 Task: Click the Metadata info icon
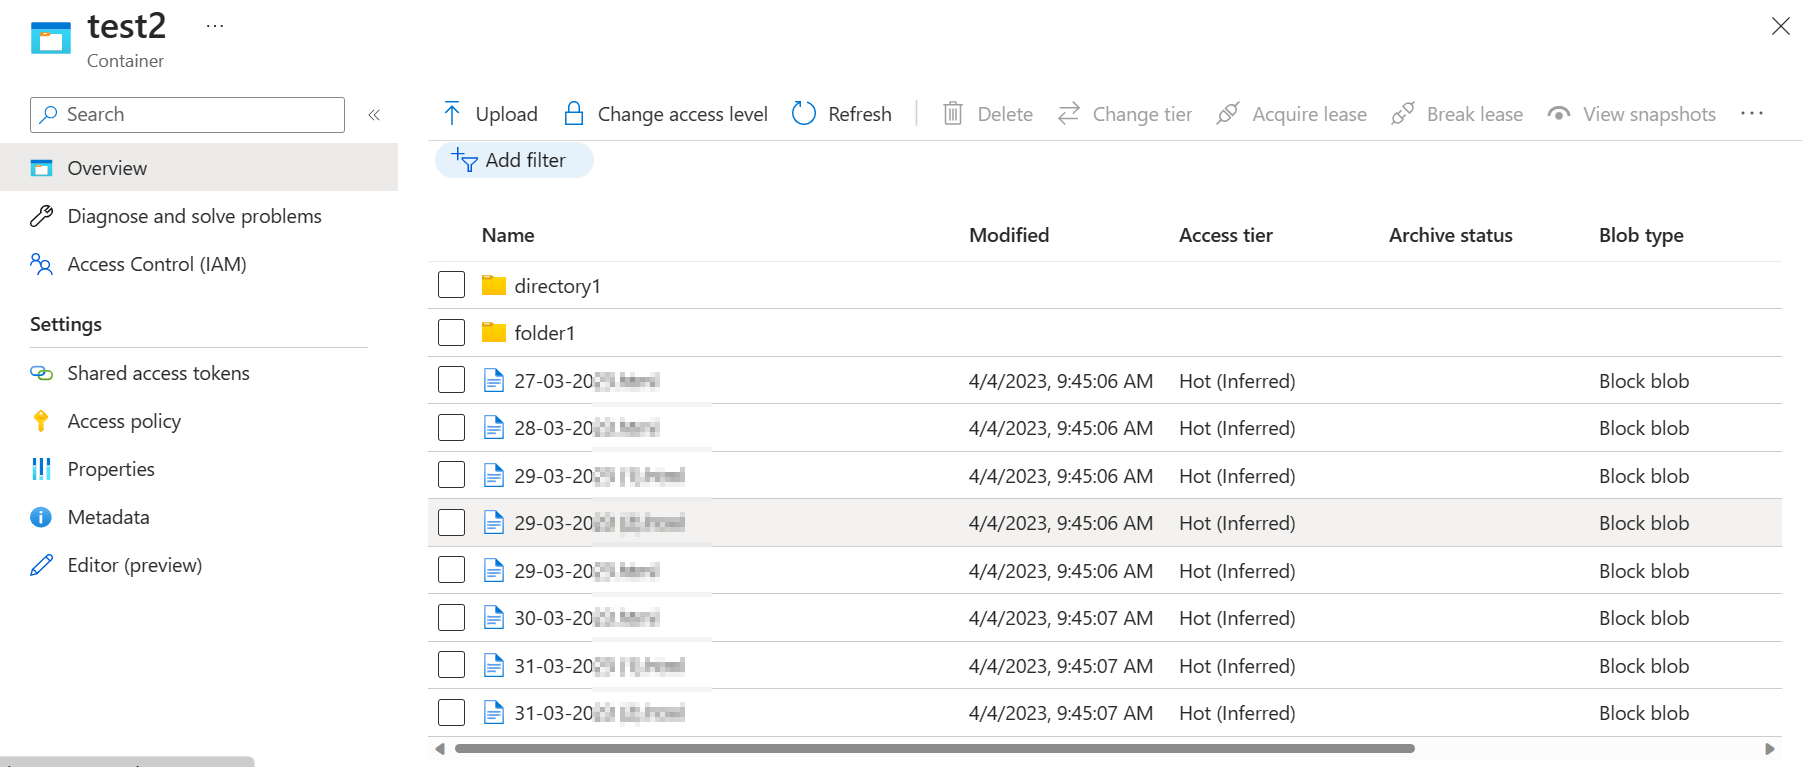(x=41, y=517)
